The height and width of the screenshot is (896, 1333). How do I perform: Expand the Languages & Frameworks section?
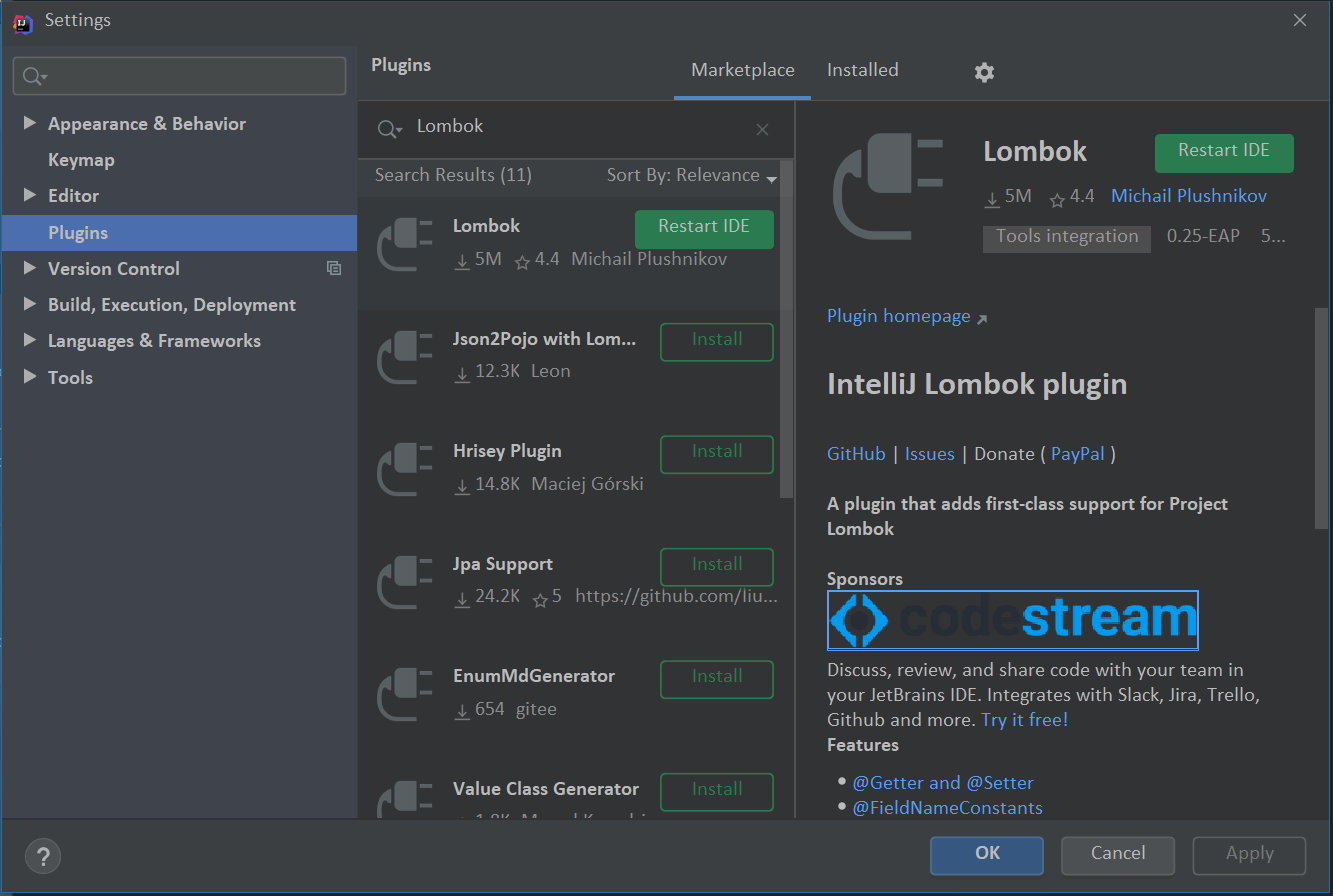tap(29, 340)
